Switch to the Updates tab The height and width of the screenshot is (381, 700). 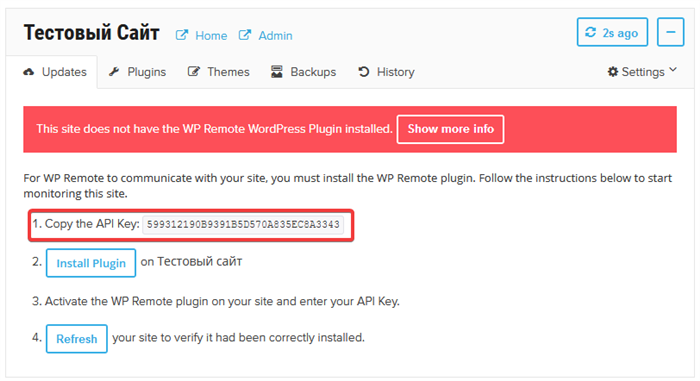tap(55, 72)
